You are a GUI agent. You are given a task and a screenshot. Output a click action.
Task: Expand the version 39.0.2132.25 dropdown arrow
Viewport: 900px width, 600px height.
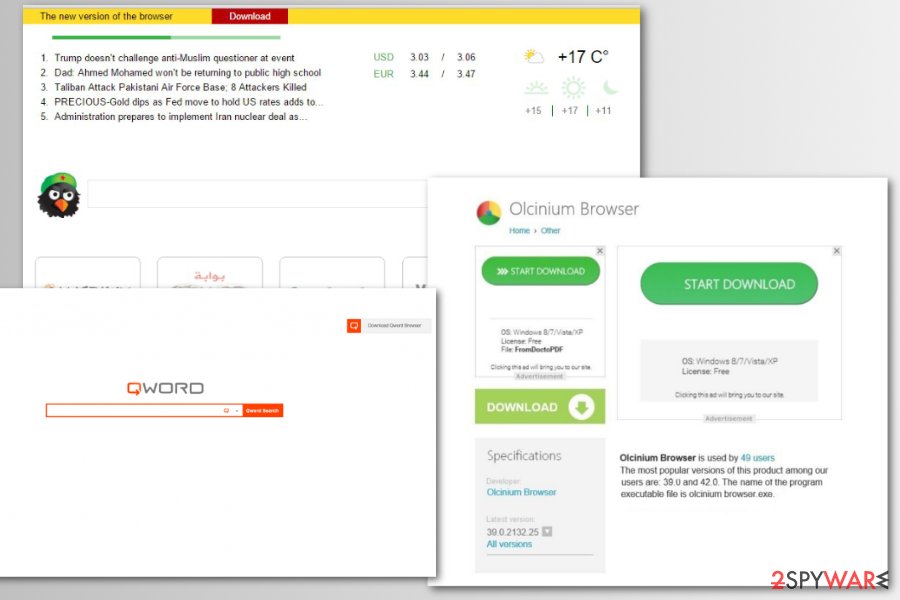pyautogui.click(x=547, y=532)
